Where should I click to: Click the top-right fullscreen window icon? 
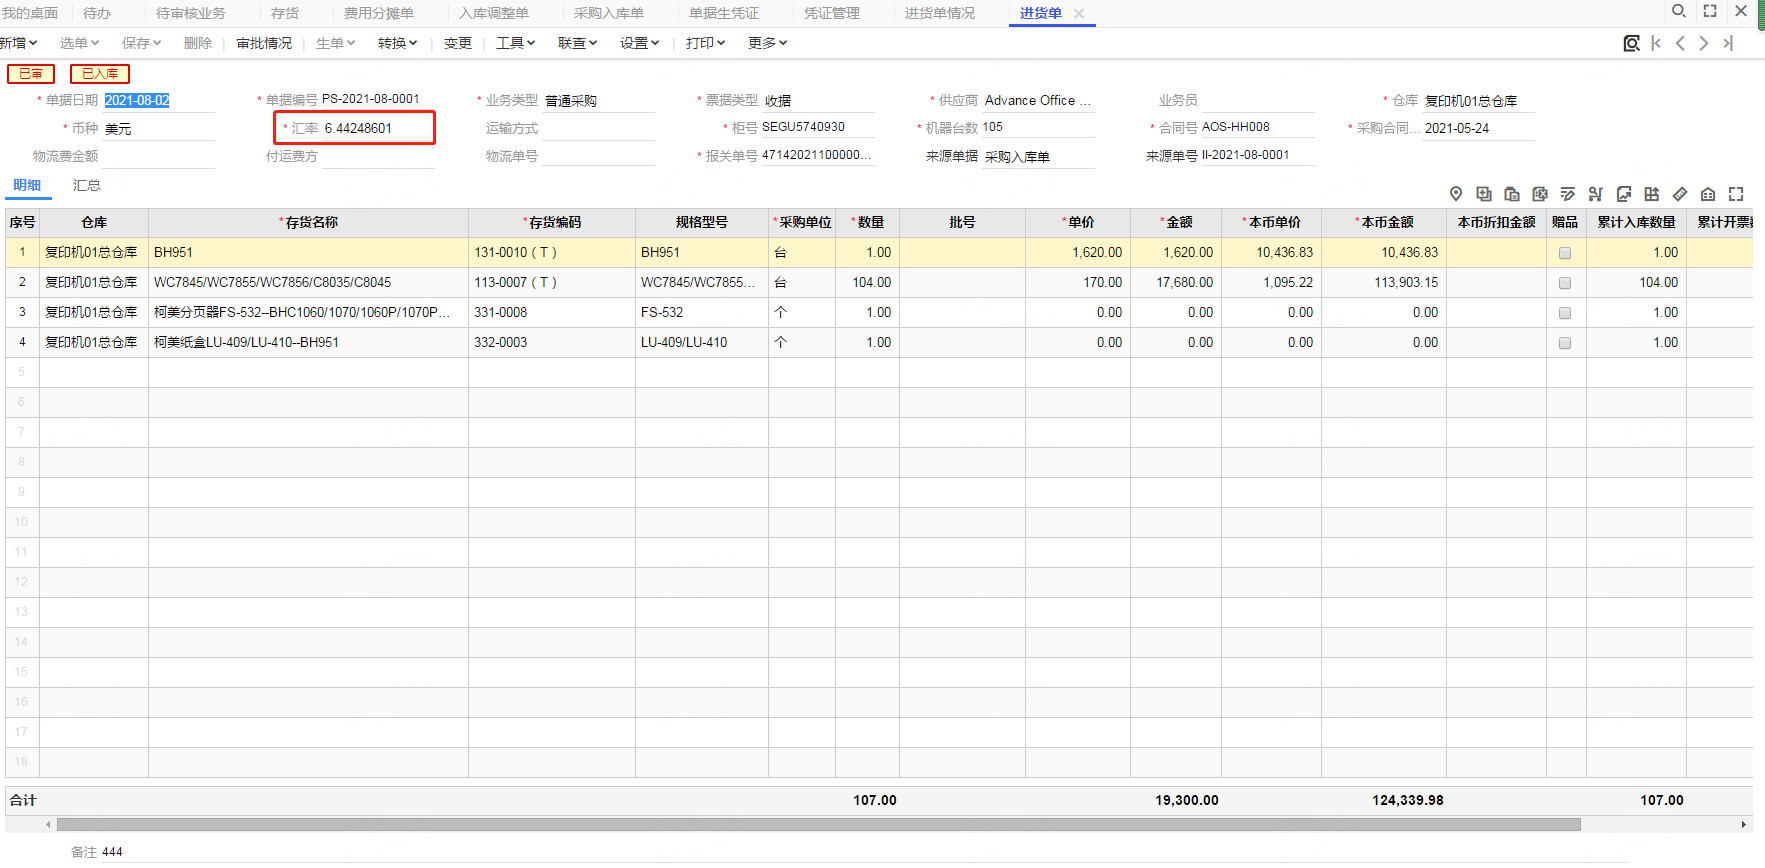click(1710, 11)
